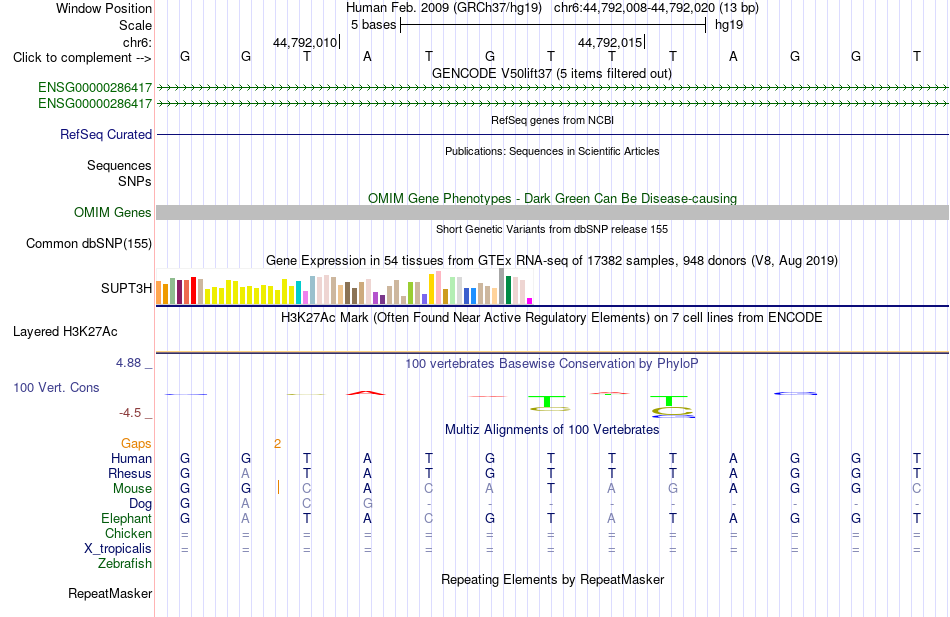The image size is (950, 617).
Task: Click the hg19 text beside the scale bar
Action: tap(729, 25)
